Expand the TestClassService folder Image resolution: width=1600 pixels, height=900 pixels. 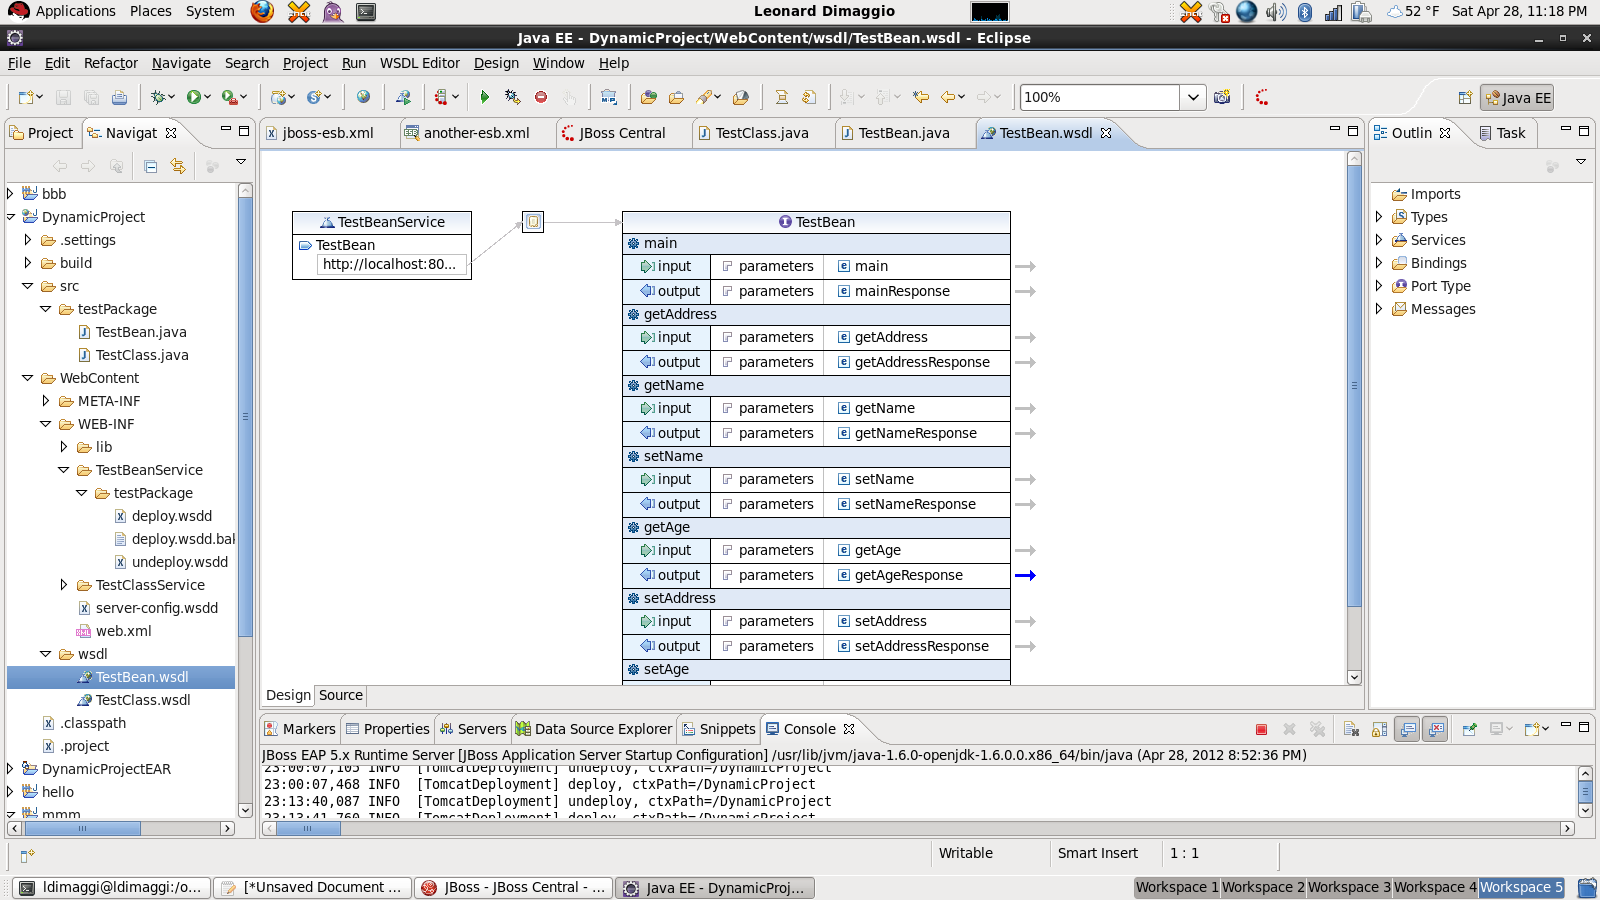(x=61, y=585)
